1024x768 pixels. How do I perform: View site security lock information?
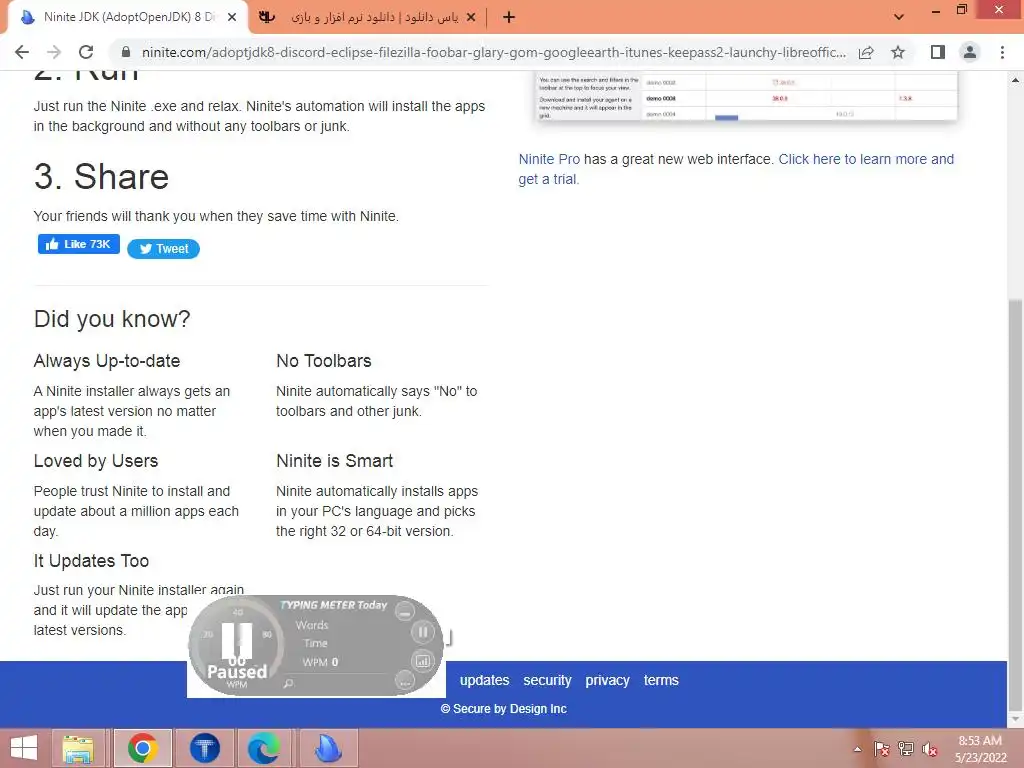point(127,52)
